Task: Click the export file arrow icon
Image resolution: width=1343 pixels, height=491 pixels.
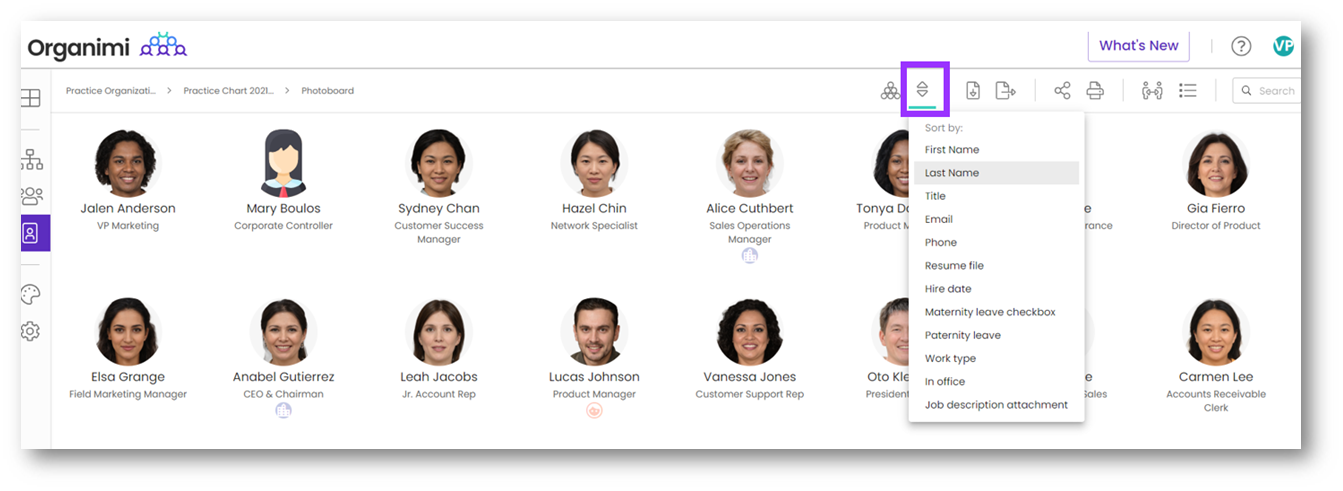Action: pyautogui.click(x=1005, y=91)
